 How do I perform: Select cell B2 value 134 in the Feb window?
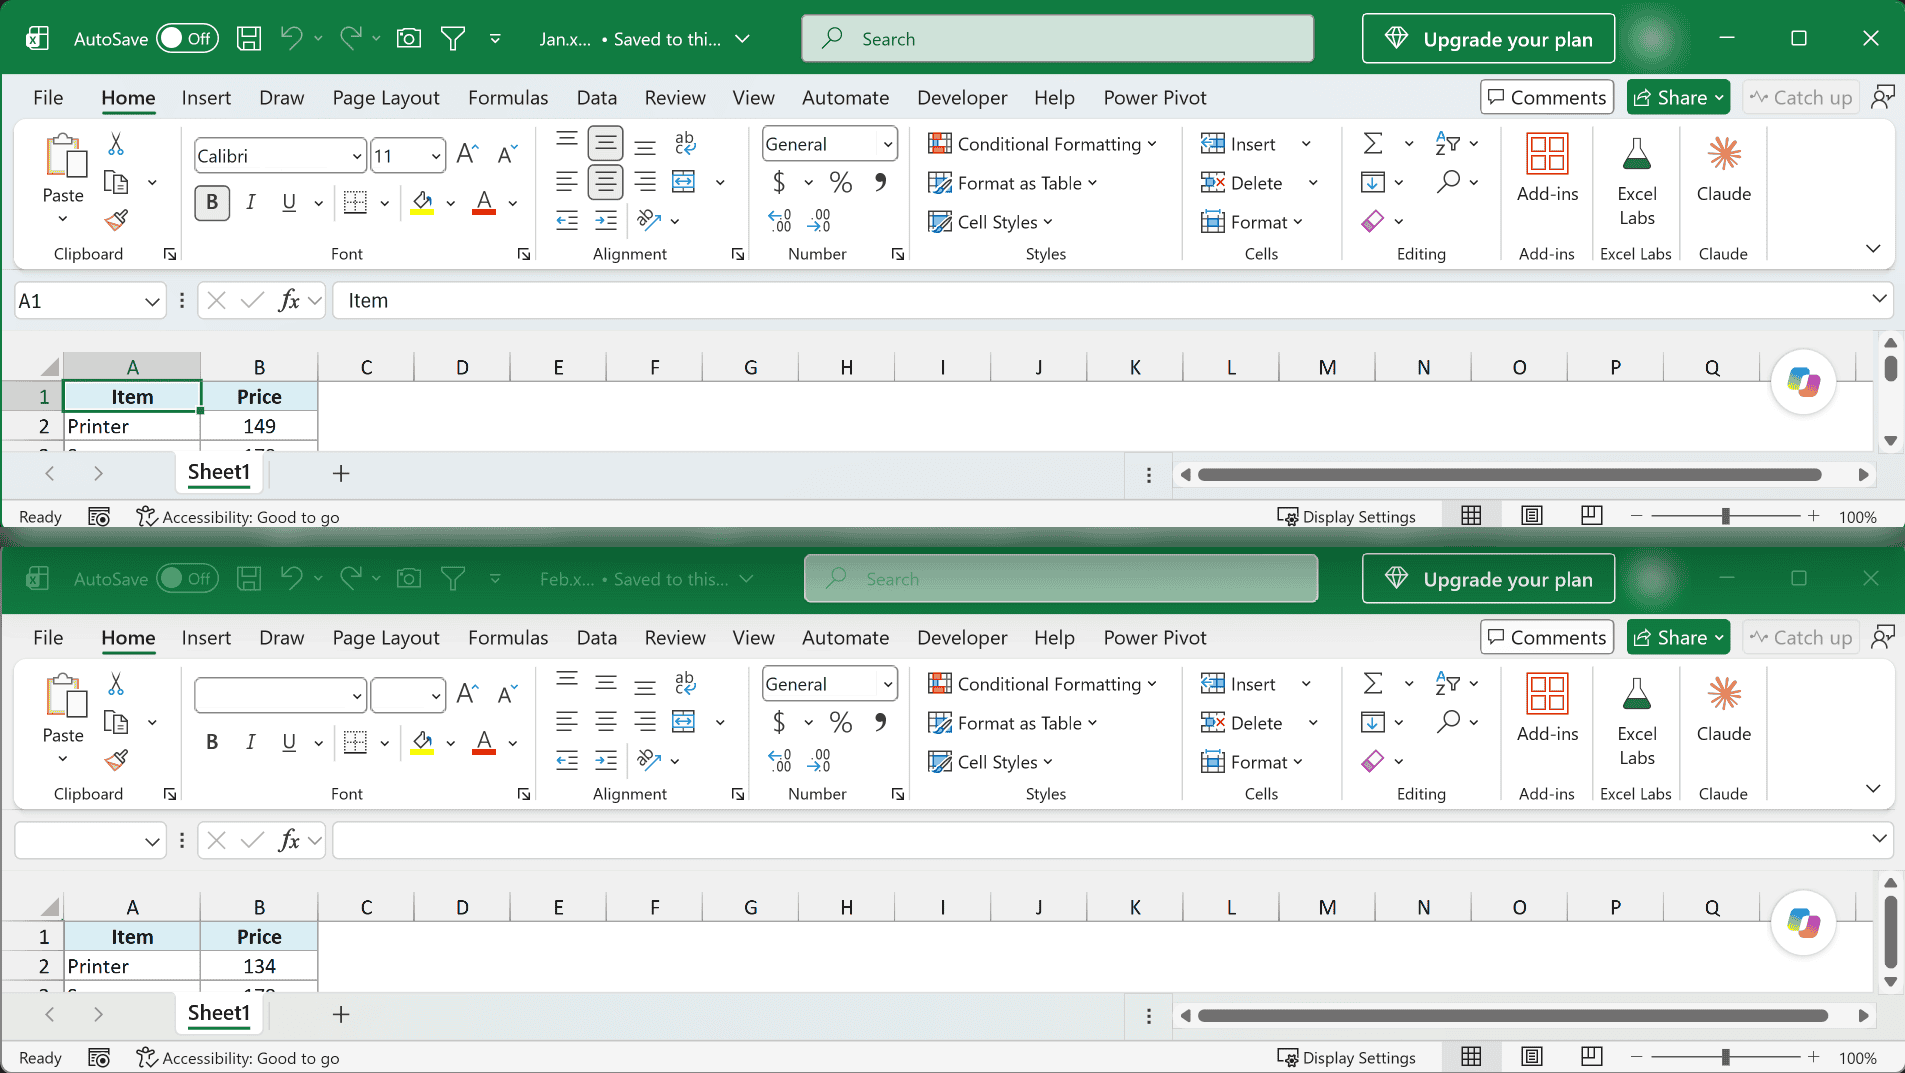tap(259, 966)
